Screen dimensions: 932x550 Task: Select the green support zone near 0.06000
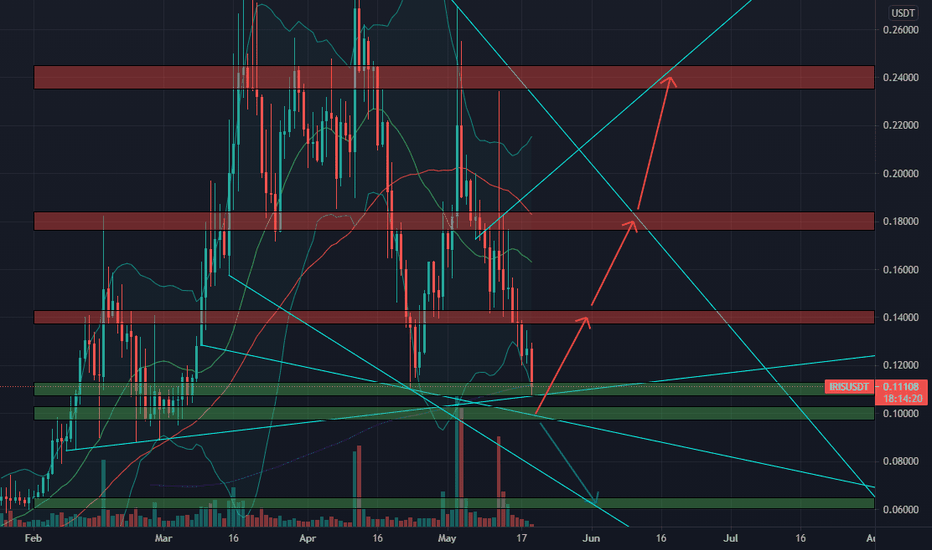(454, 503)
